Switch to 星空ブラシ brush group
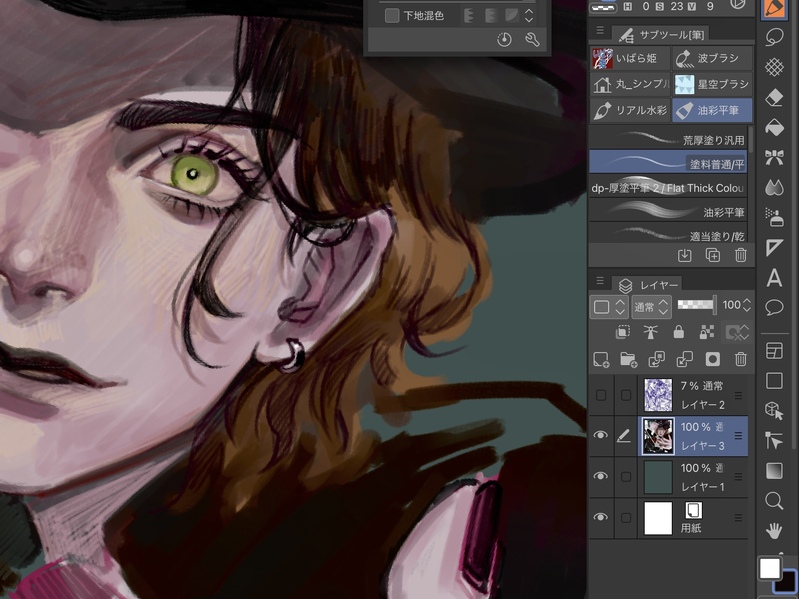The width and height of the screenshot is (799, 599). 712,84
